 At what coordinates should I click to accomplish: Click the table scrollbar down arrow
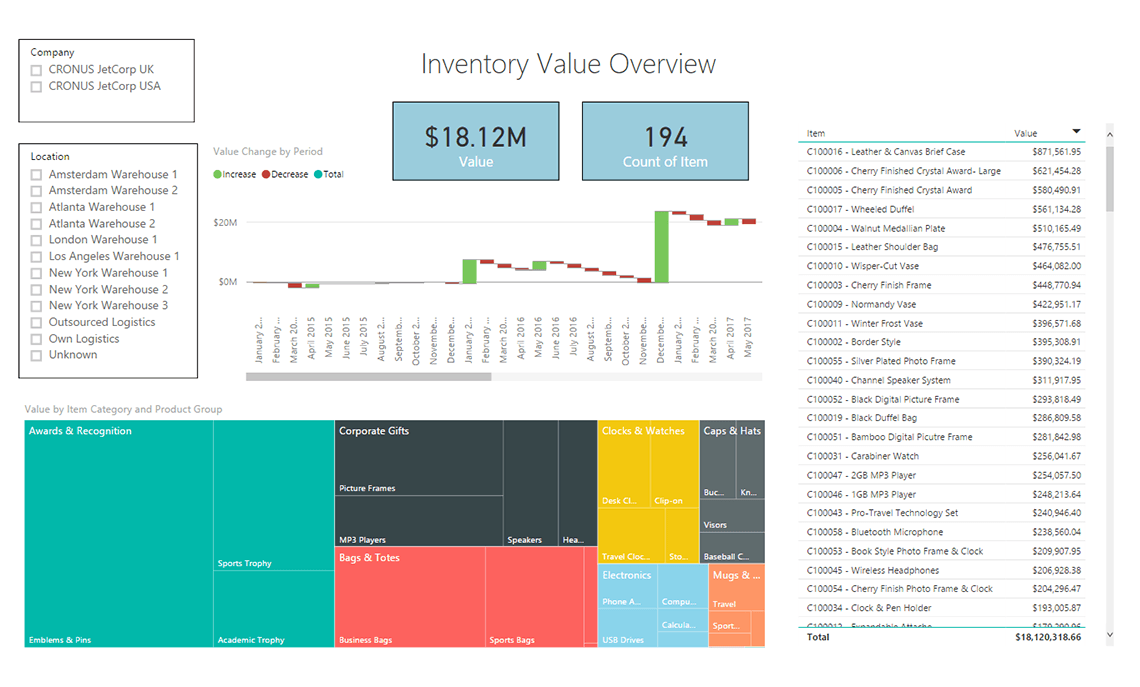click(x=1109, y=635)
